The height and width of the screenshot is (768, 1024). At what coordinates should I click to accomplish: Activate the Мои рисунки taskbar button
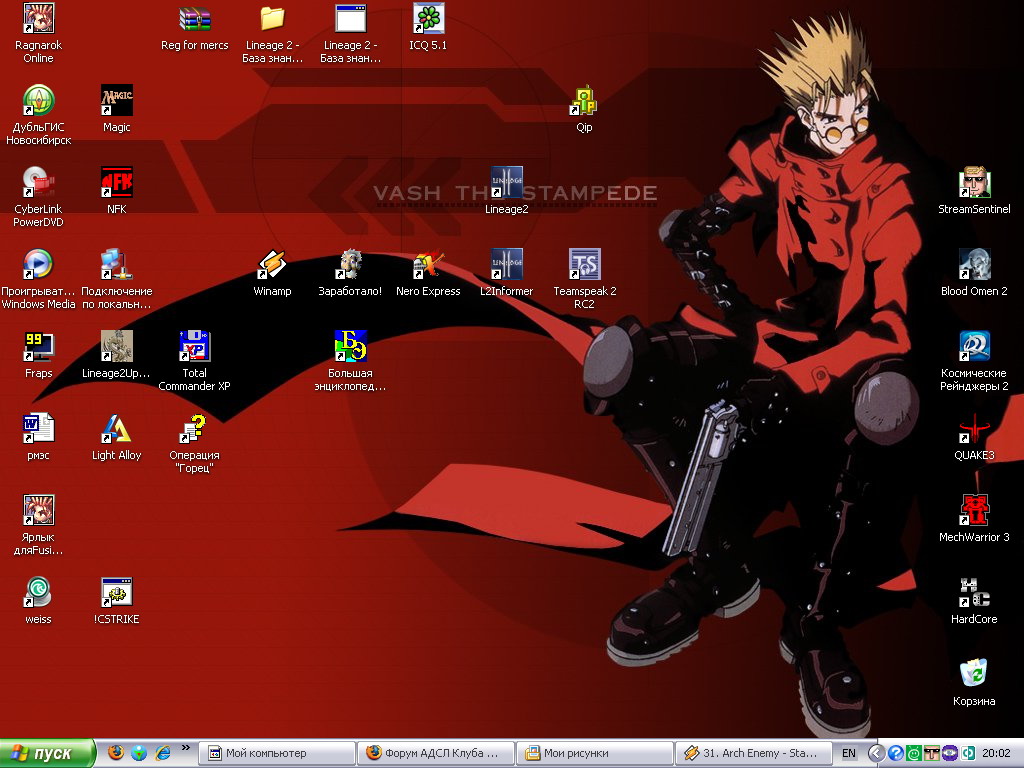coord(596,753)
